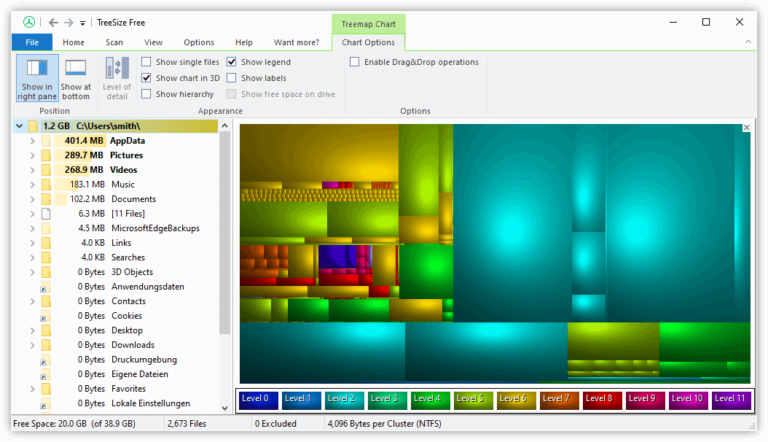Select the Contacts tree row
The height and width of the screenshot is (442, 768).
click(116, 301)
